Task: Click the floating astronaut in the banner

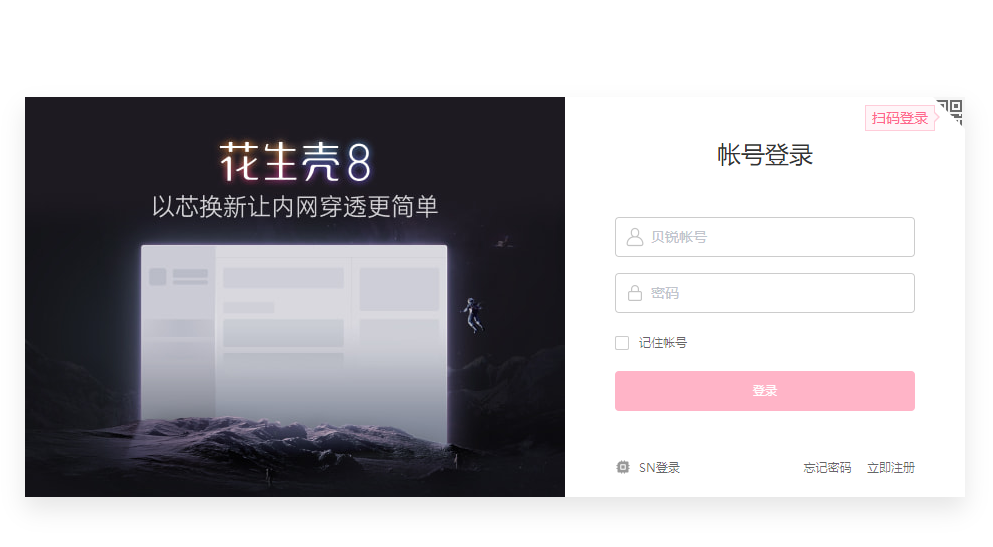Action: (472, 315)
